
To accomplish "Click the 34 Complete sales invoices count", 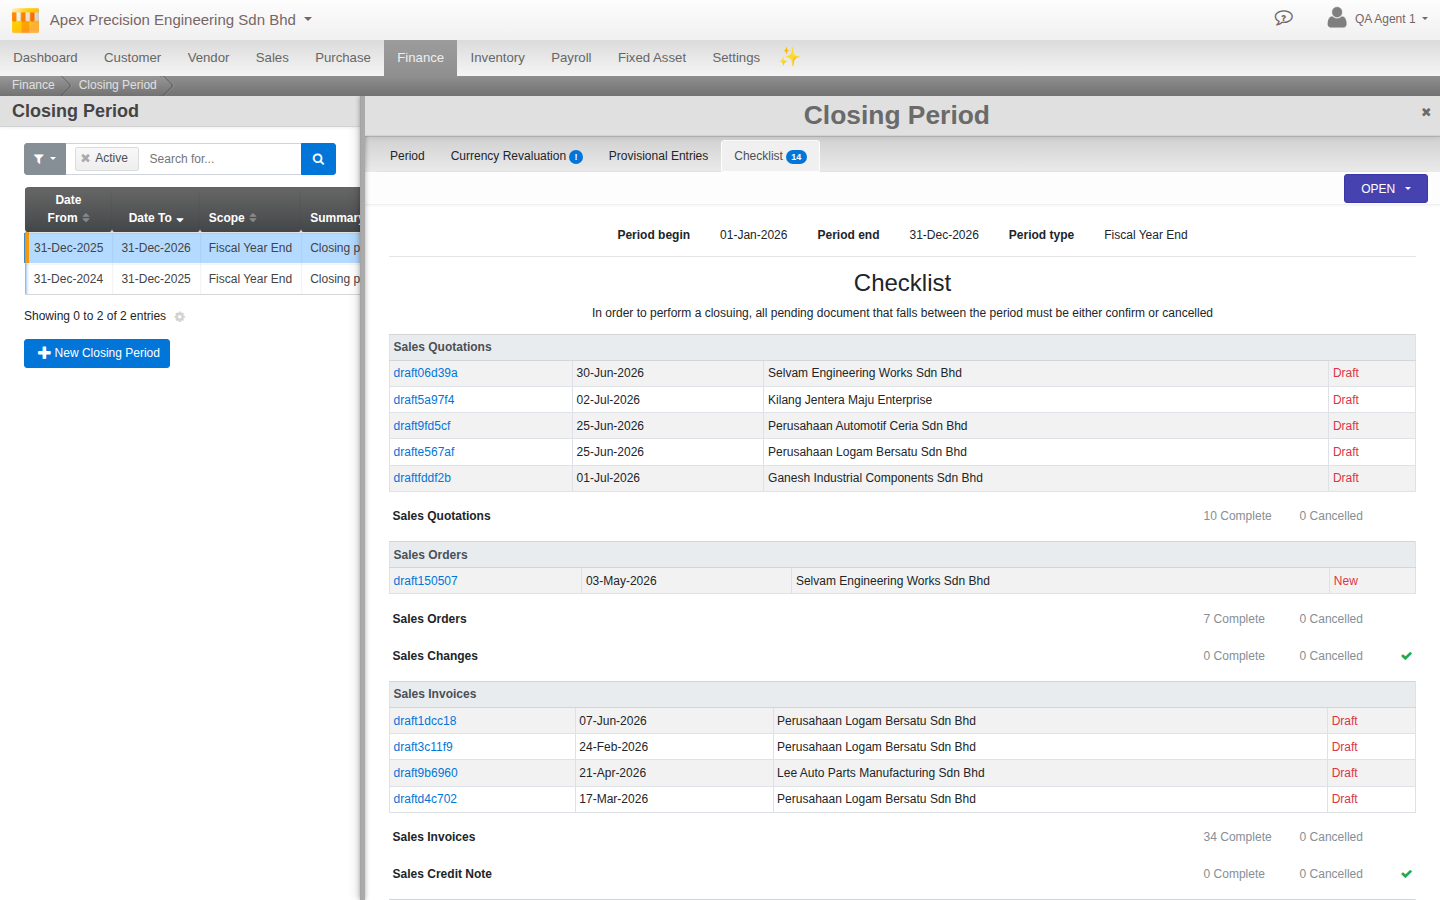I will click(1237, 837).
